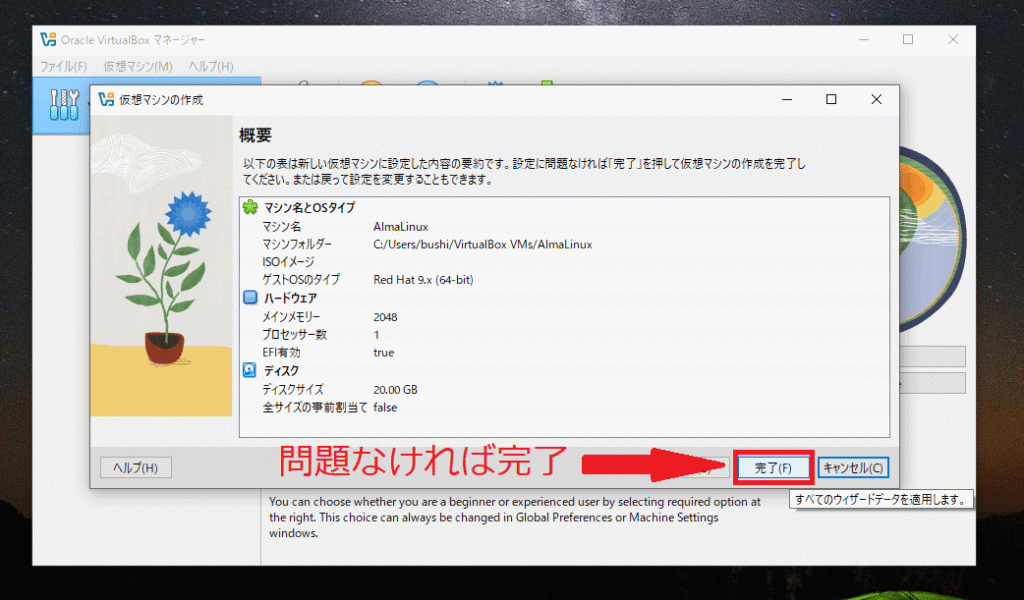
Task: Click the main memory value 2048
Action: pyautogui.click(x=385, y=317)
